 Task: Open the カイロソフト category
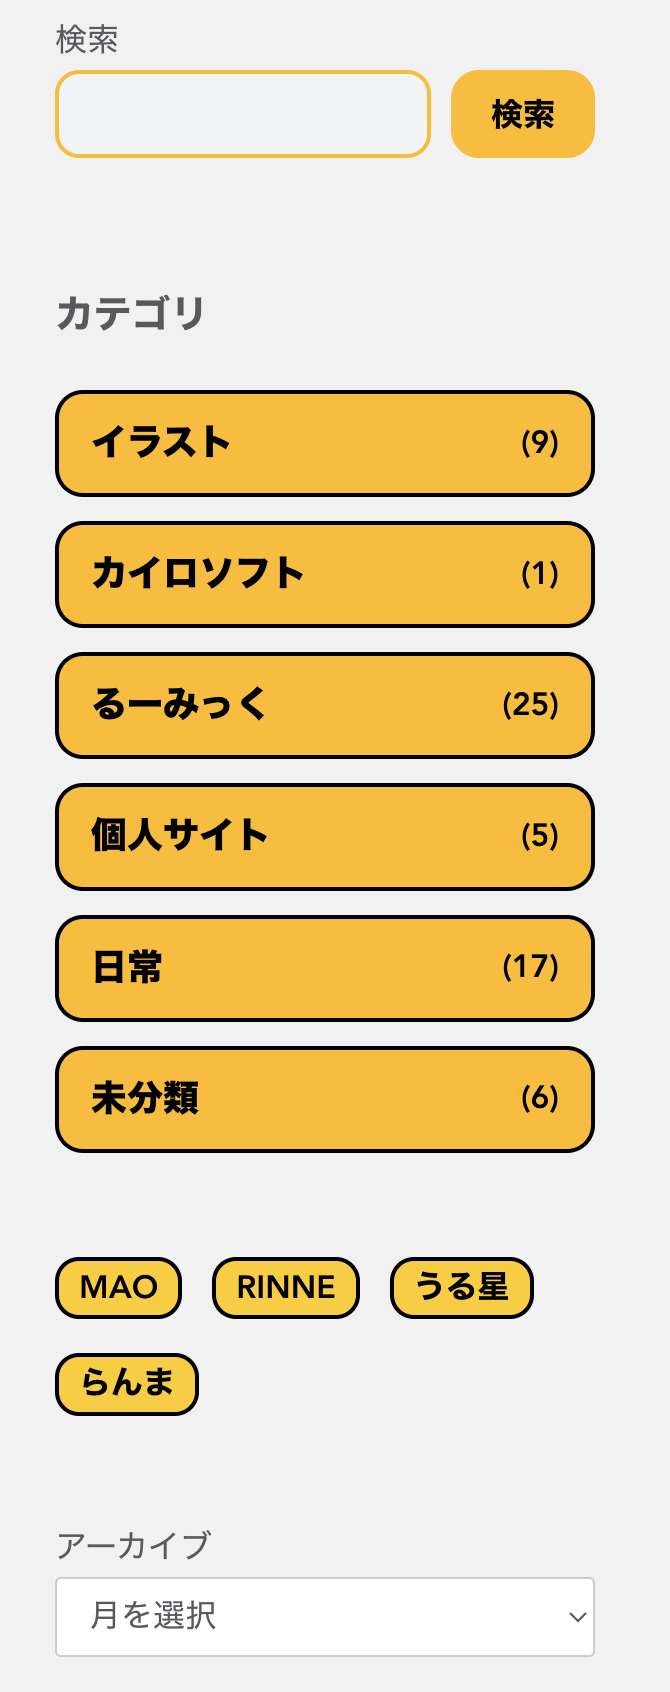(198, 574)
